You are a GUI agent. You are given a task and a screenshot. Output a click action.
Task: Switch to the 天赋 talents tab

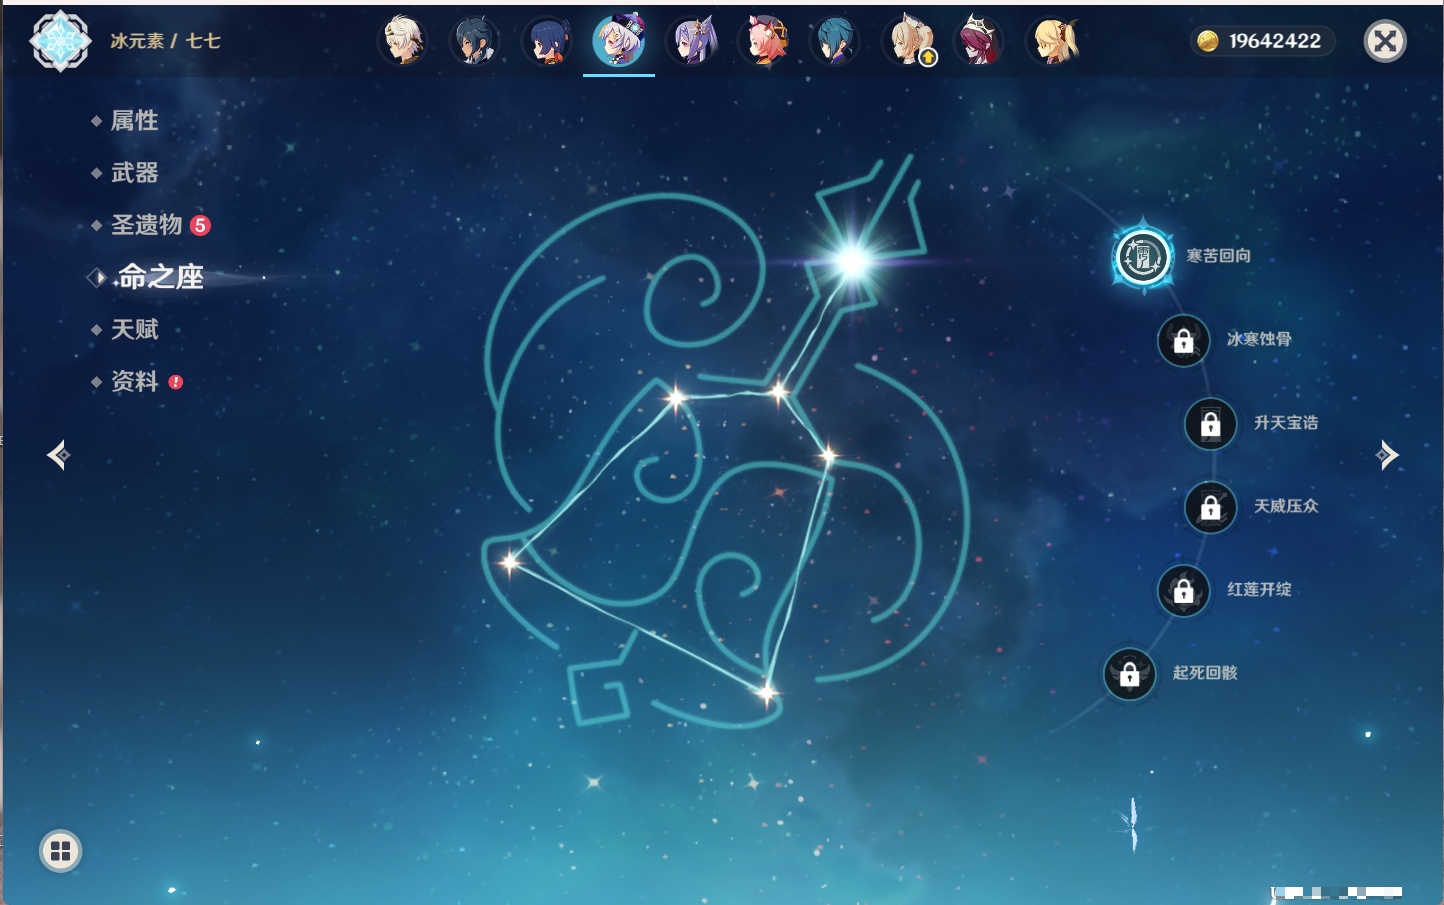134,329
